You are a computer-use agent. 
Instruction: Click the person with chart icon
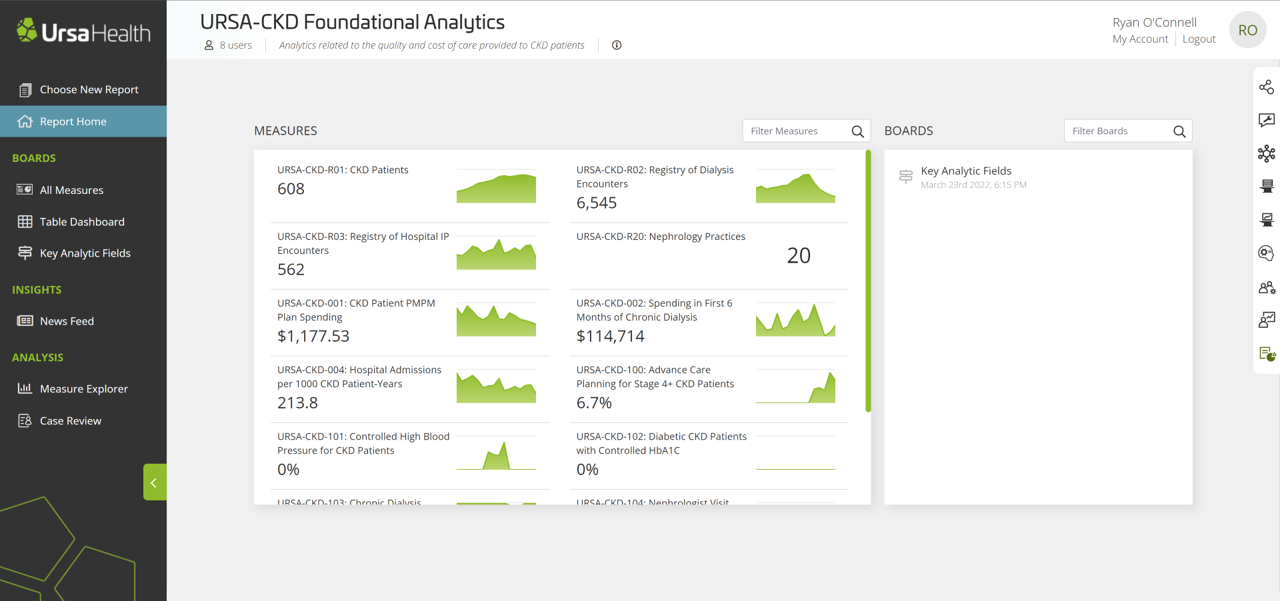tap(1267, 320)
